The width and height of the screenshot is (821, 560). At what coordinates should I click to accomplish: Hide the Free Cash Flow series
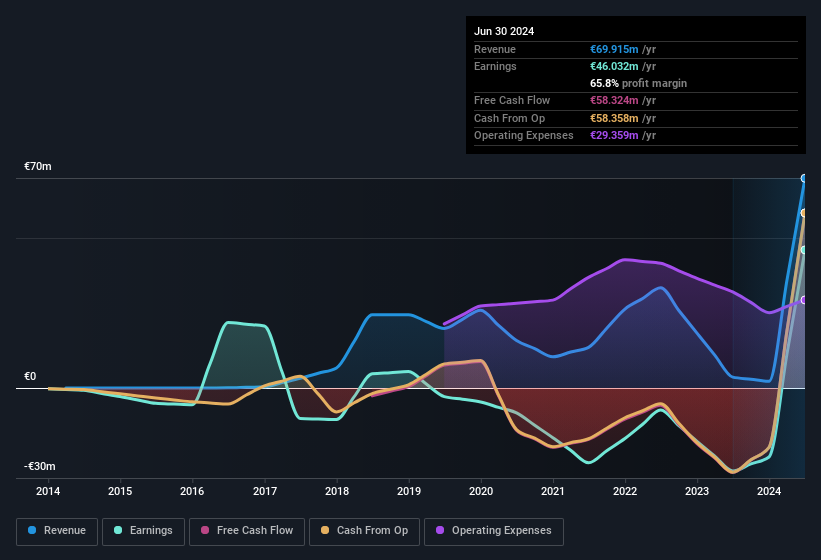(x=246, y=531)
